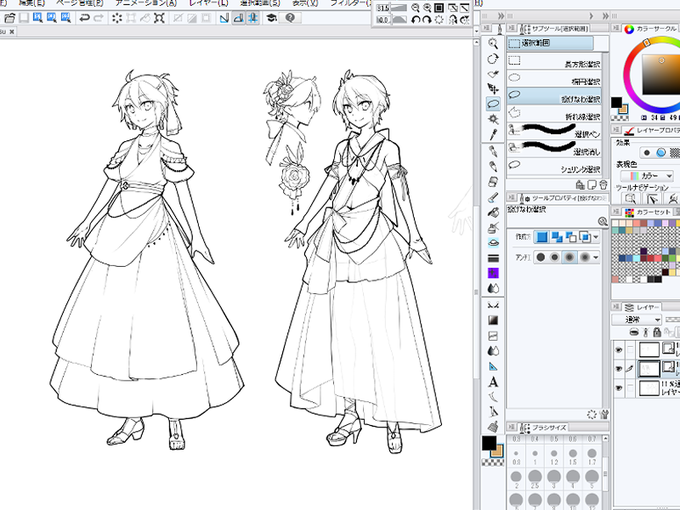This screenshot has width=680, height=510.
Task: Select the Text tool (A icon)
Action: [x=493, y=382]
